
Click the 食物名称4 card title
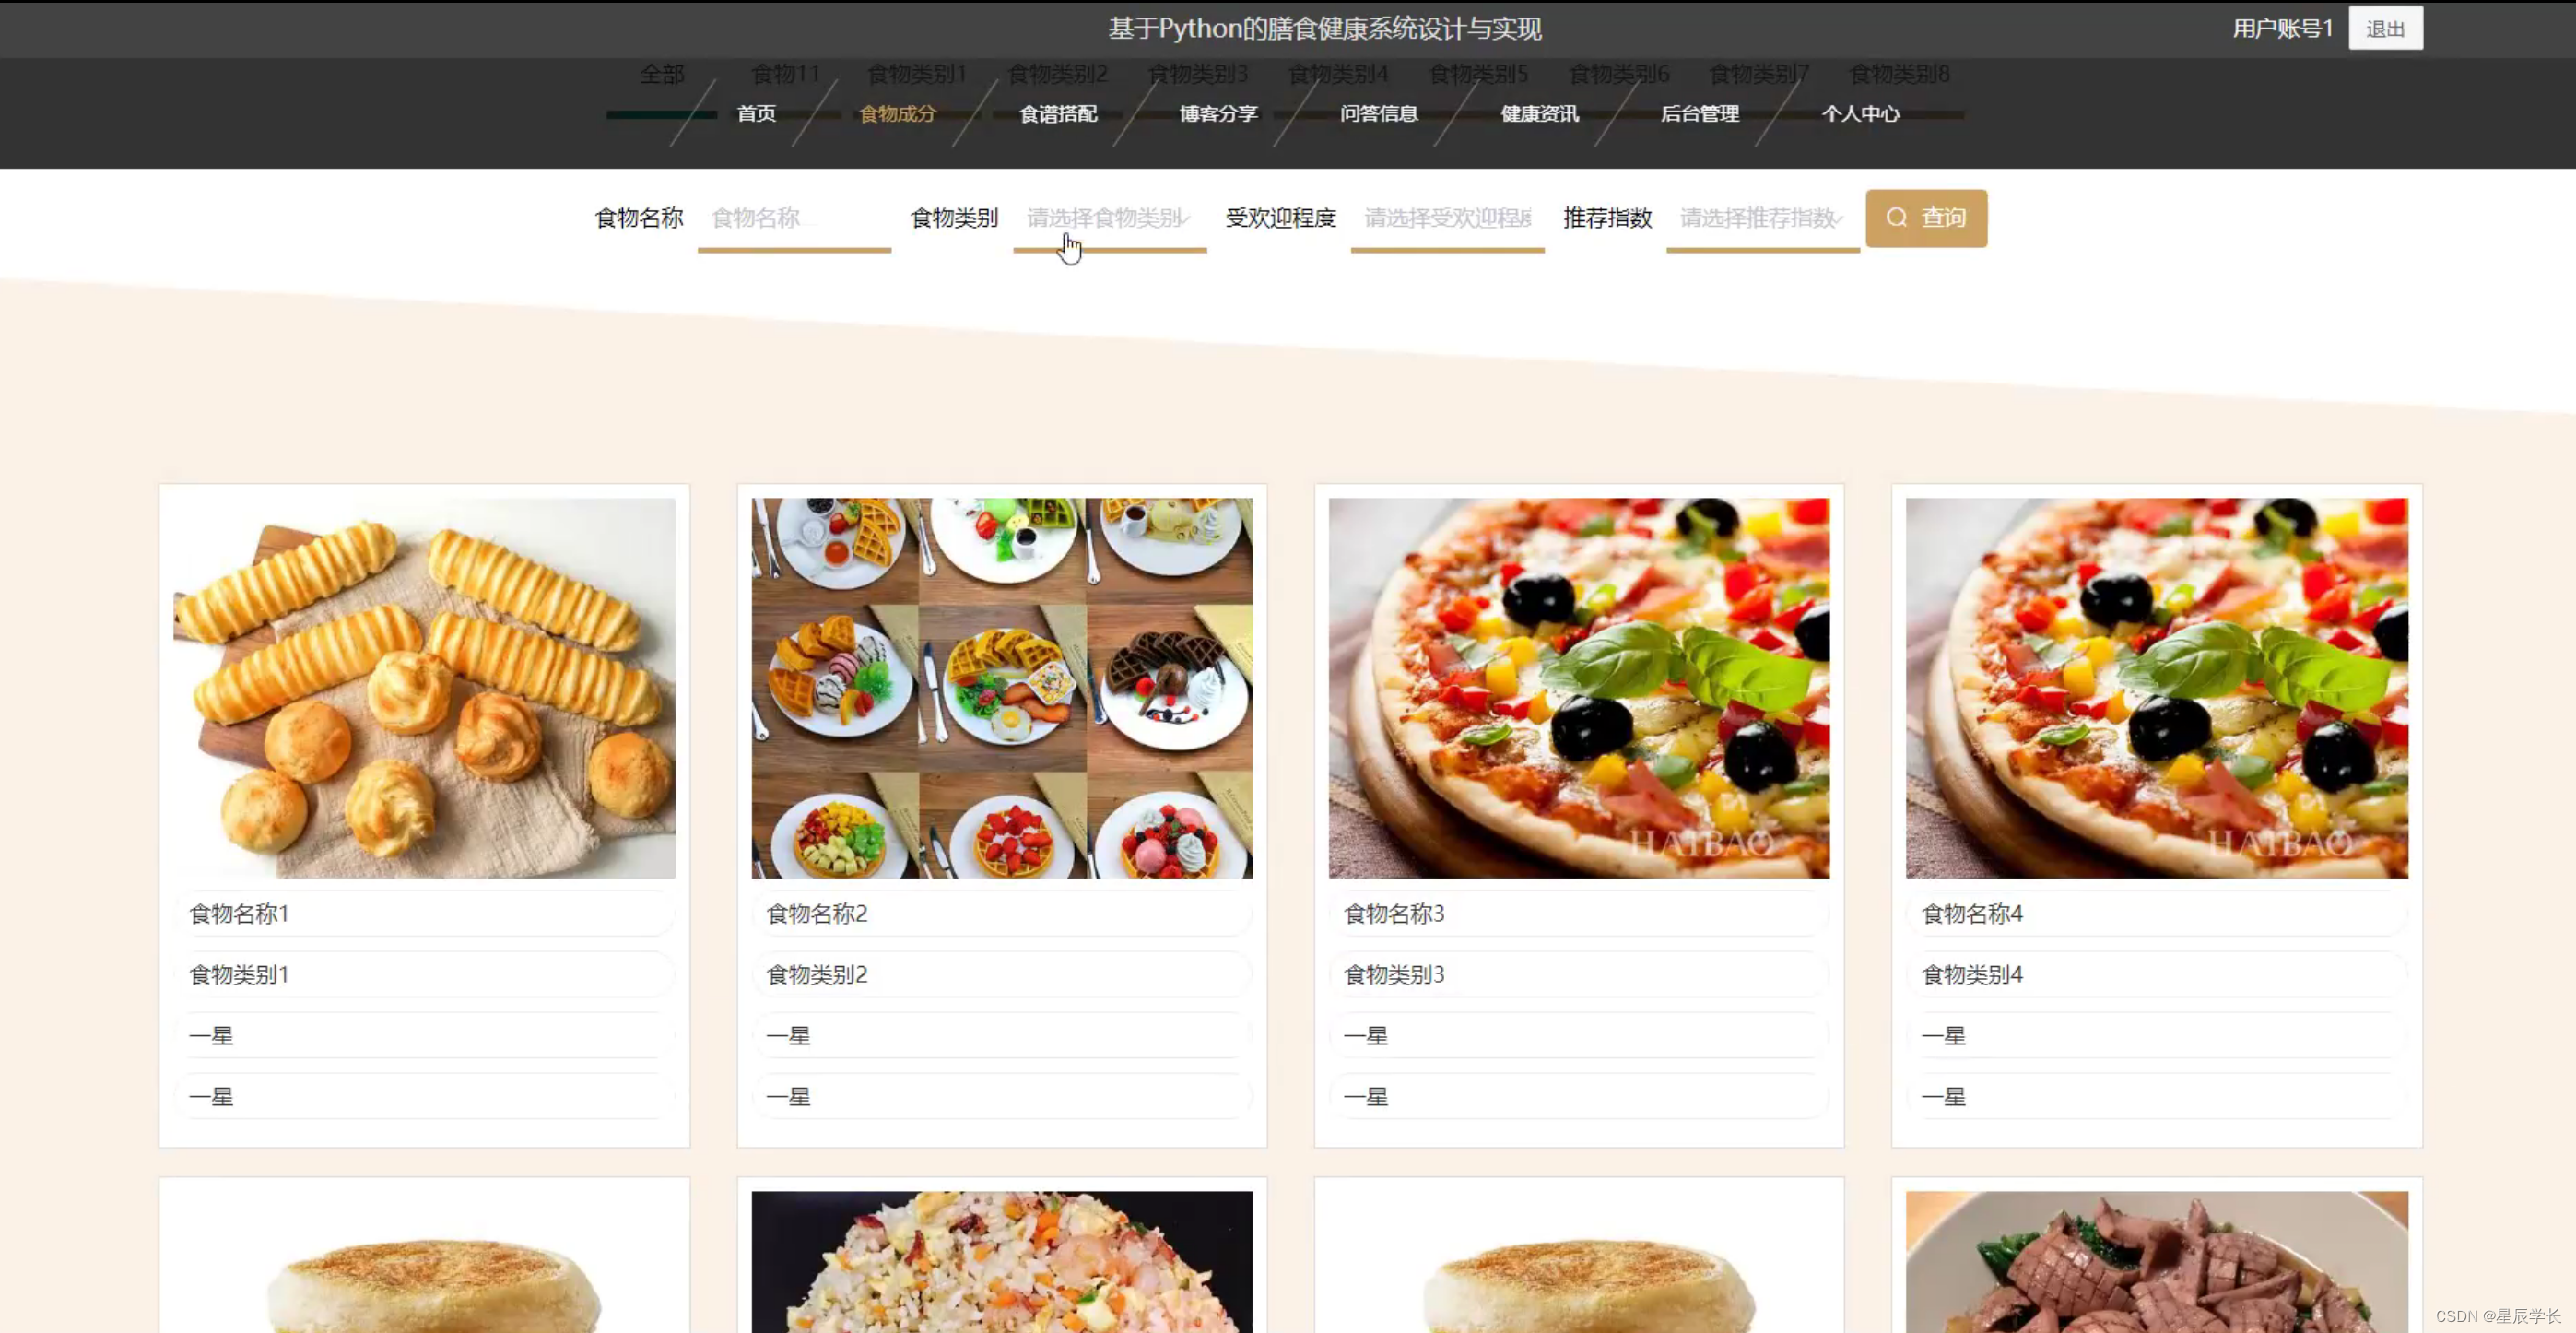pyautogui.click(x=1972, y=913)
